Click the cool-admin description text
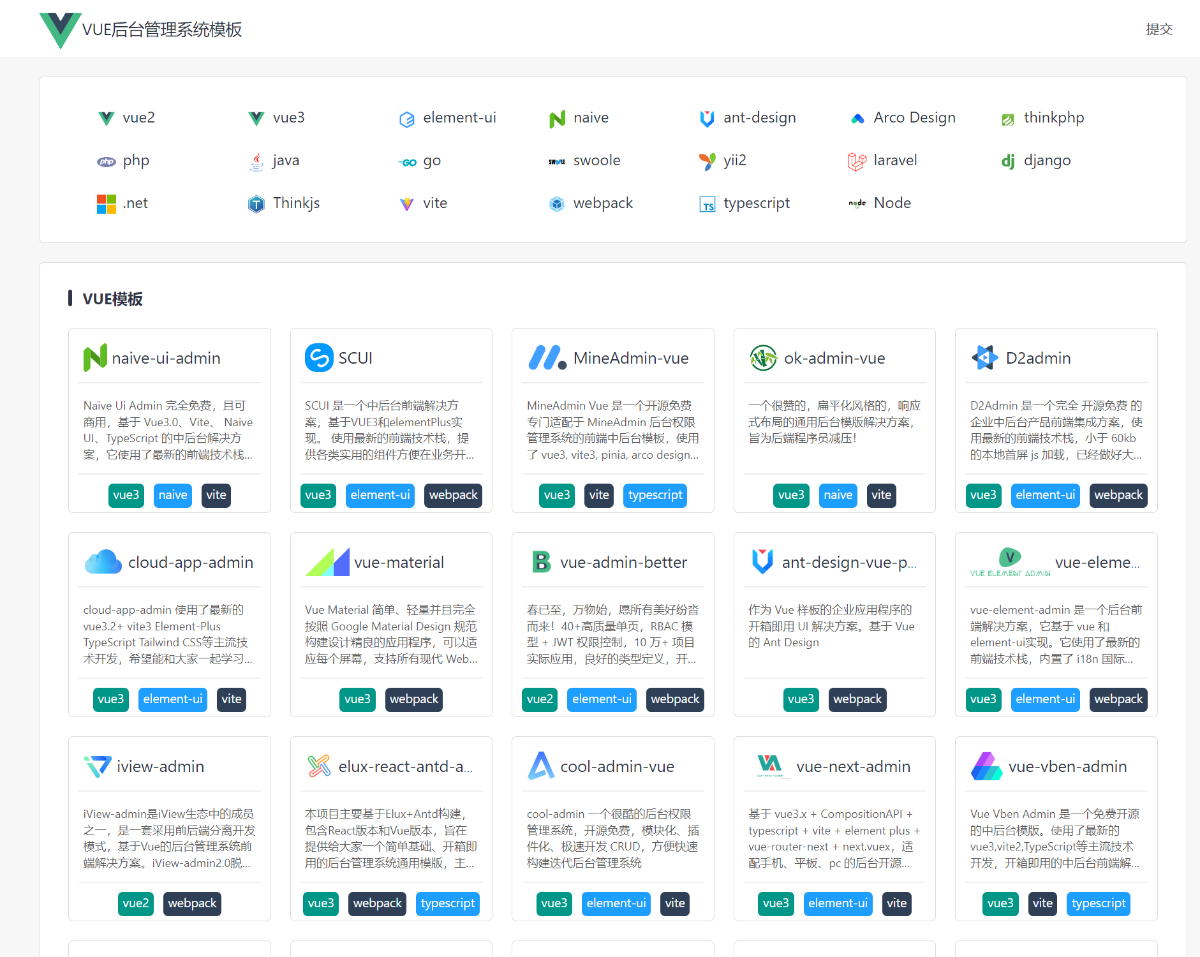This screenshot has width=1200, height=957. tap(612, 838)
